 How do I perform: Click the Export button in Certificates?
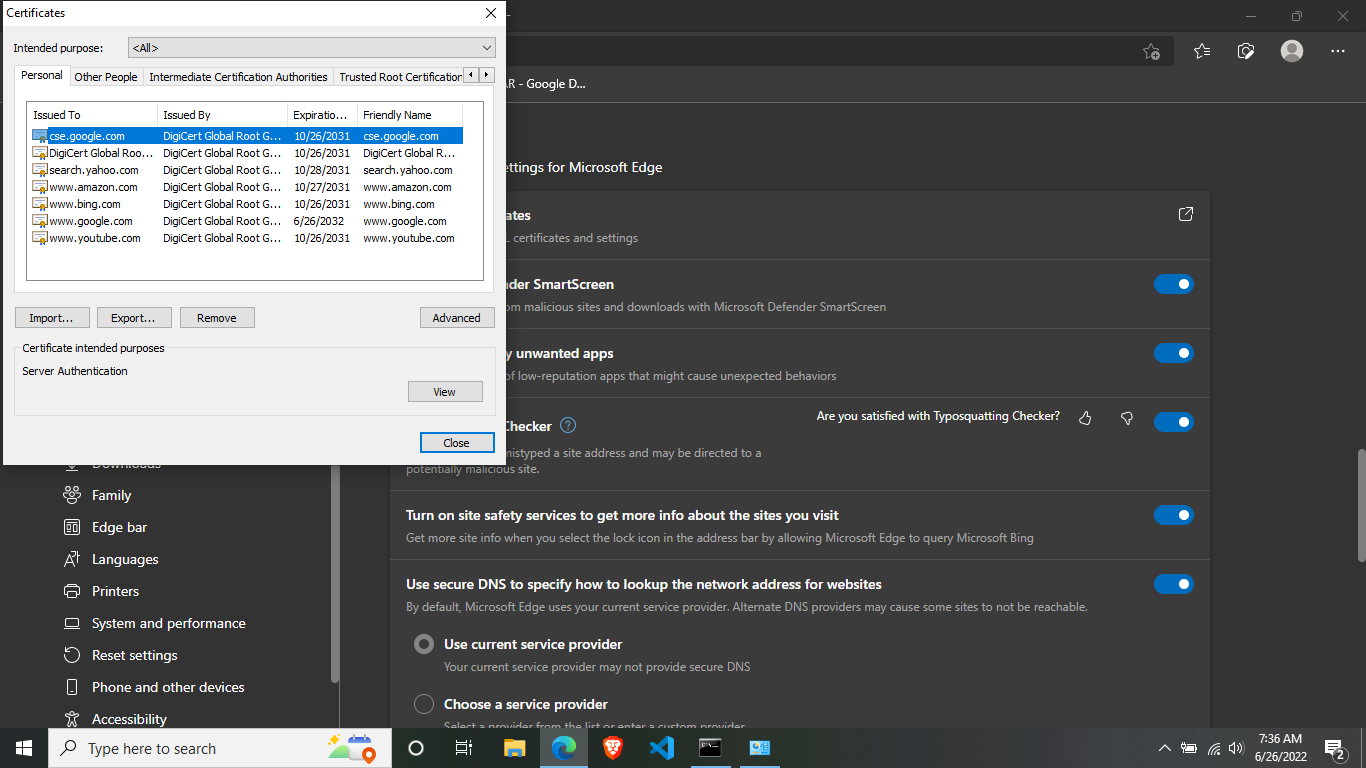coord(133,318)
